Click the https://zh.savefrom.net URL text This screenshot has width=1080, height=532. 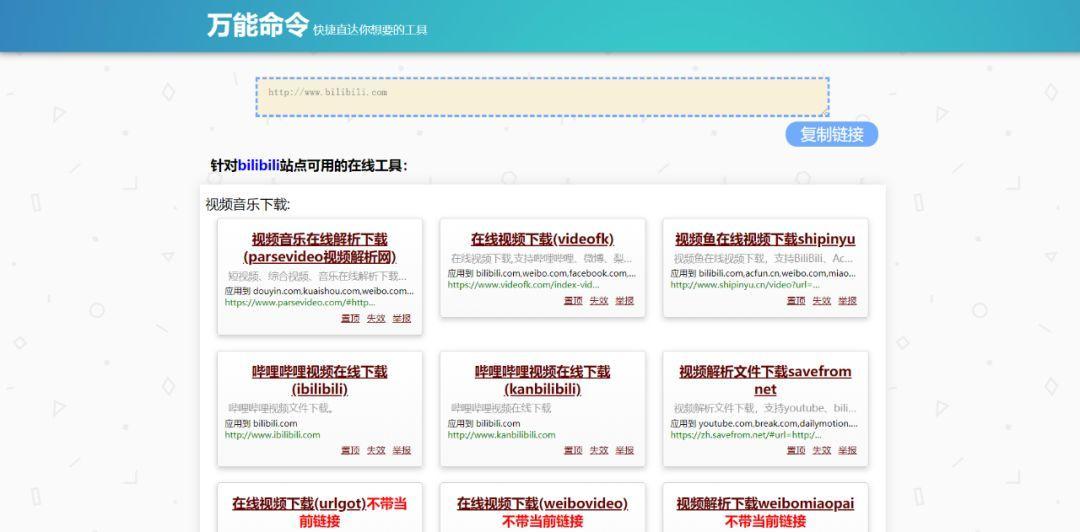pos(746,435)
